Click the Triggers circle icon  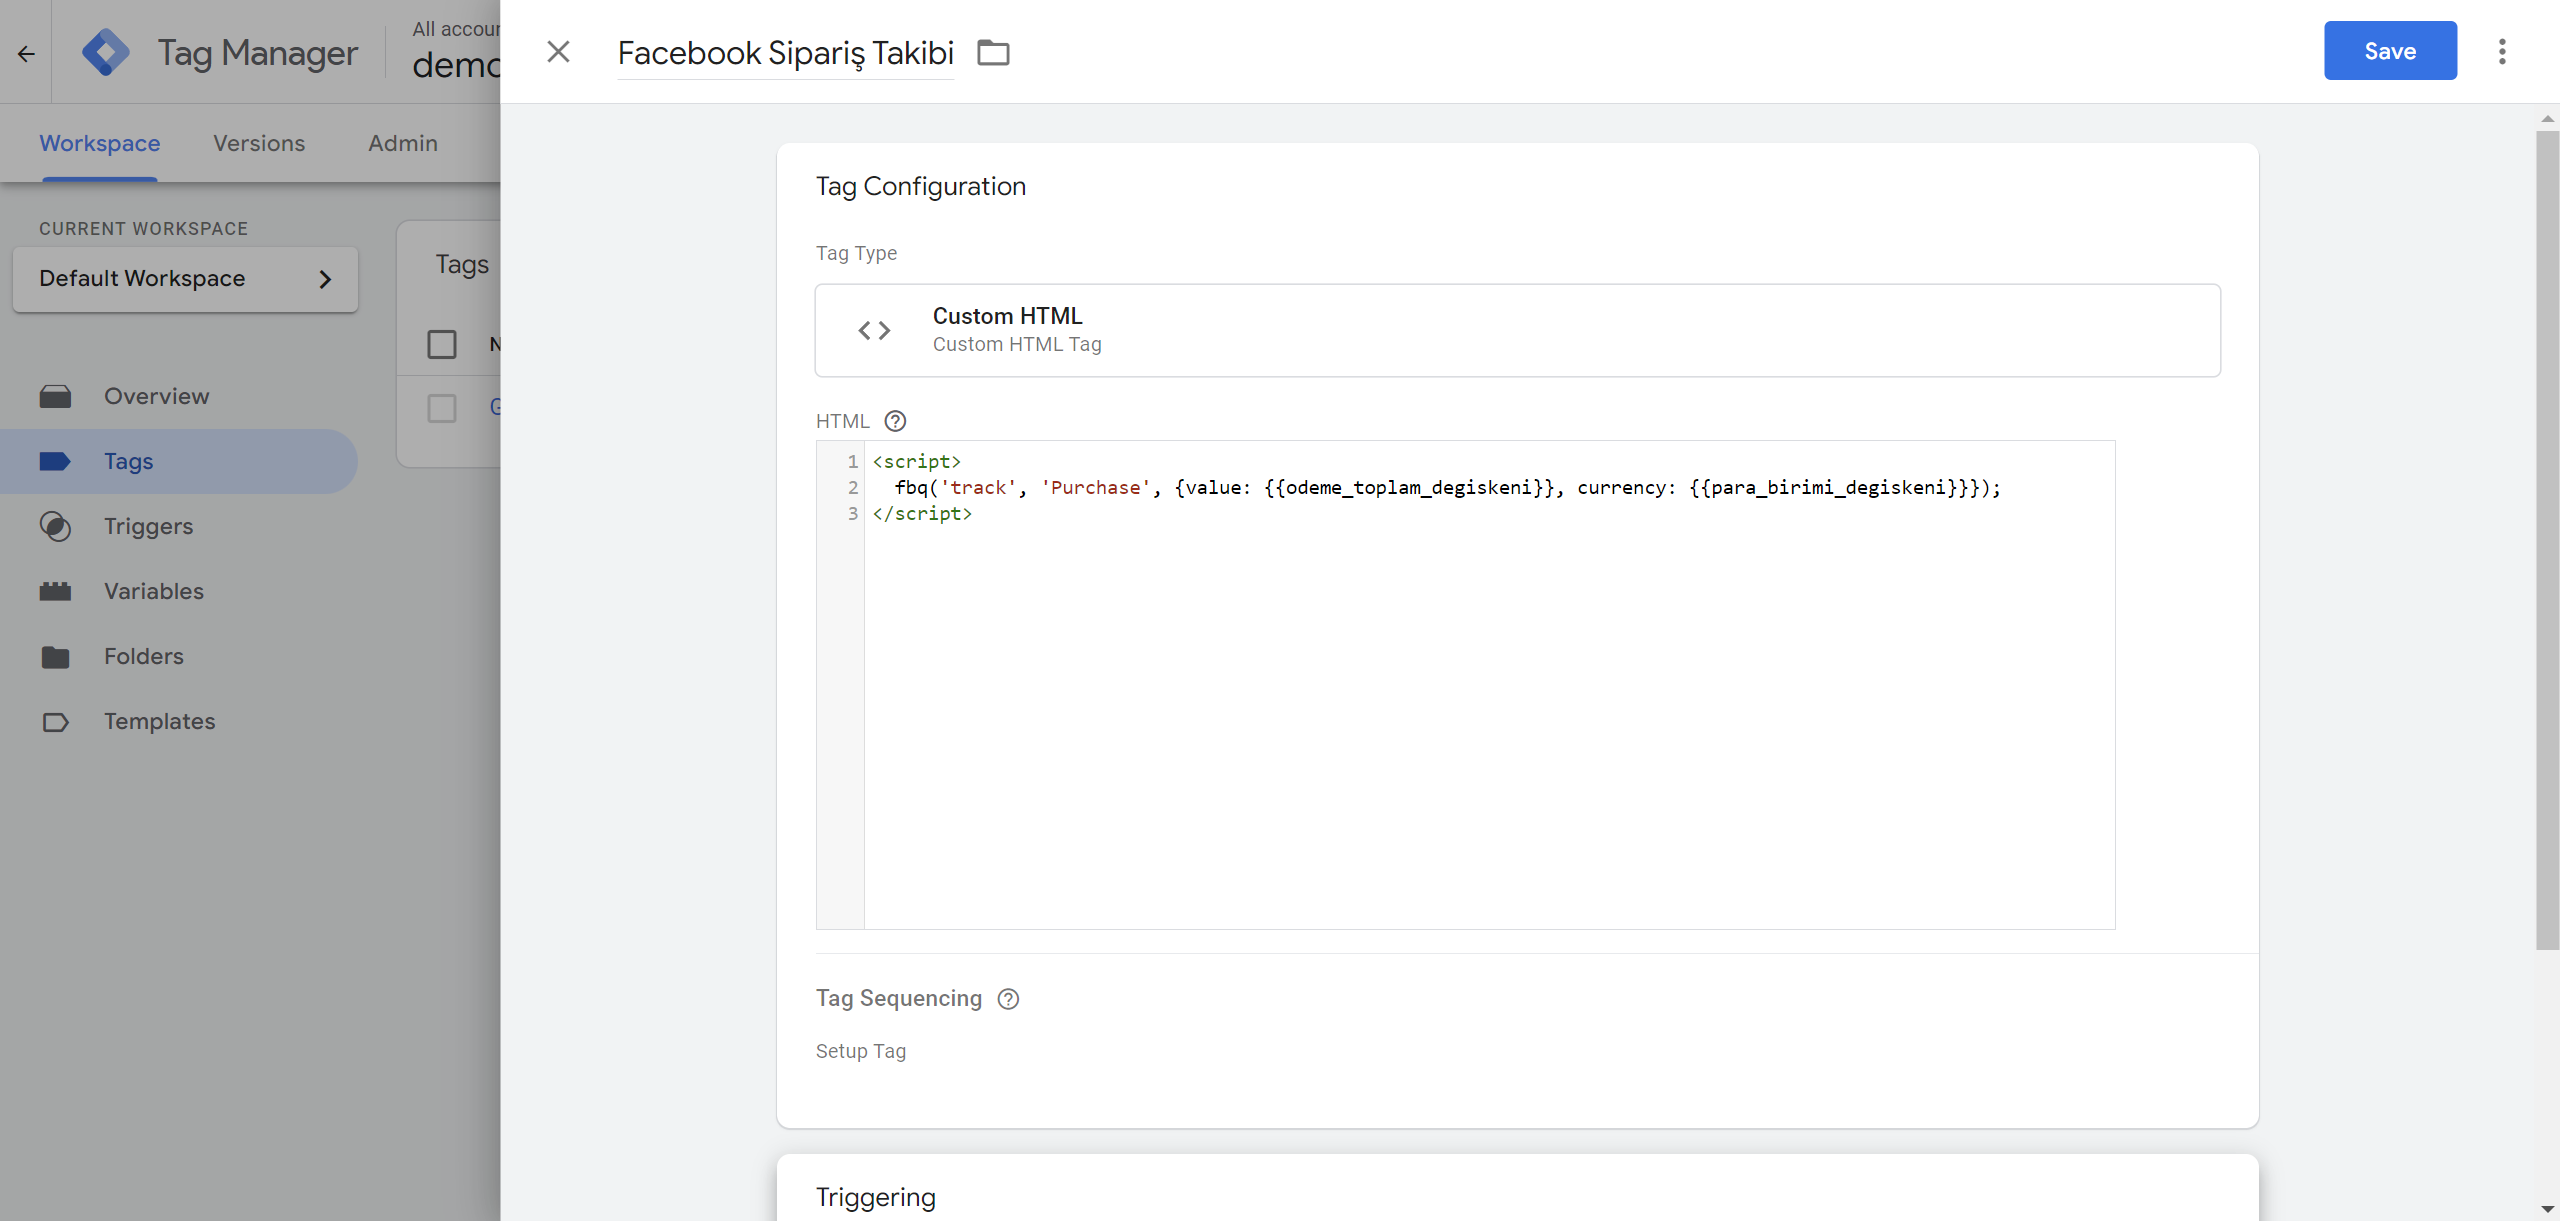pos(55,526)
